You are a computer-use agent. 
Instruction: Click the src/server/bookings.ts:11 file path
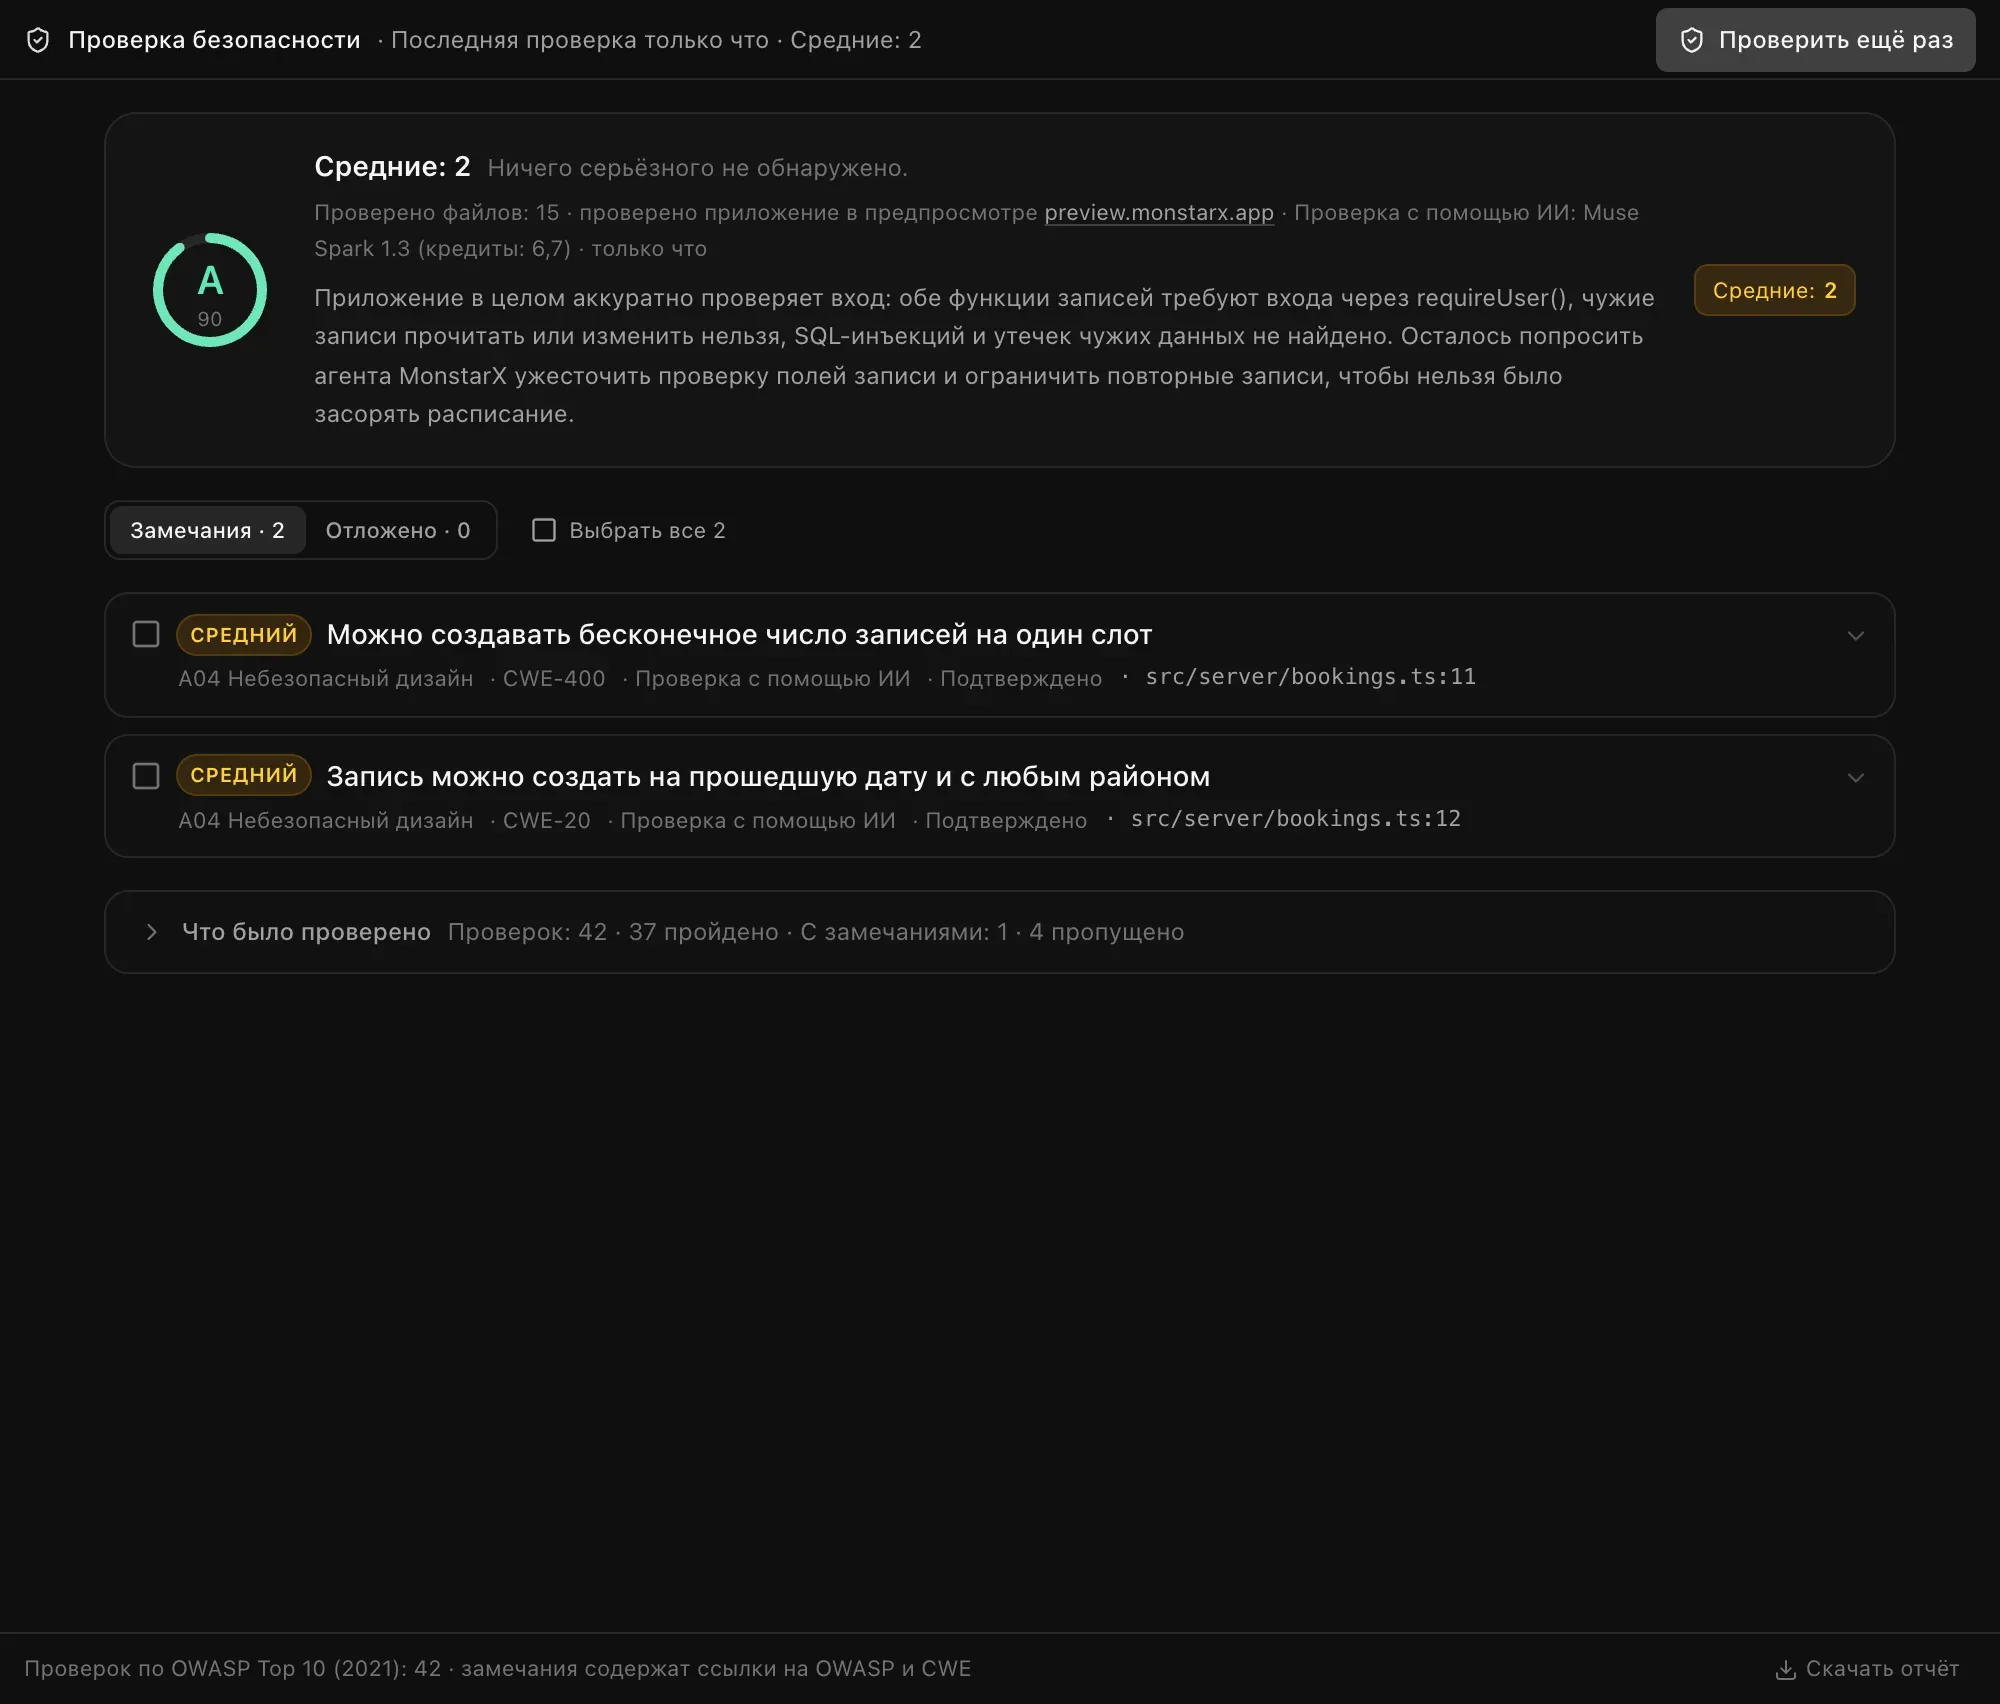pos(1310,677)
